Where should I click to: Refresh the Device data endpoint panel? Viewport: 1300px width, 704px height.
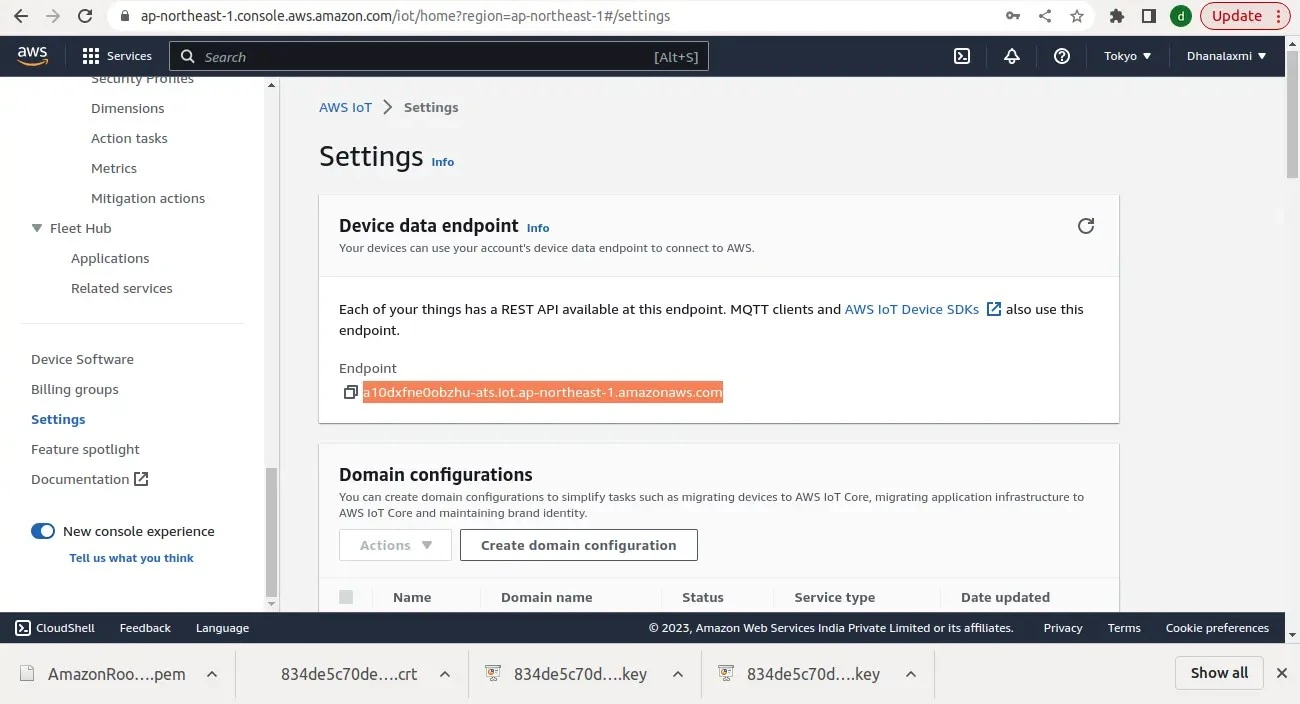1086,226
